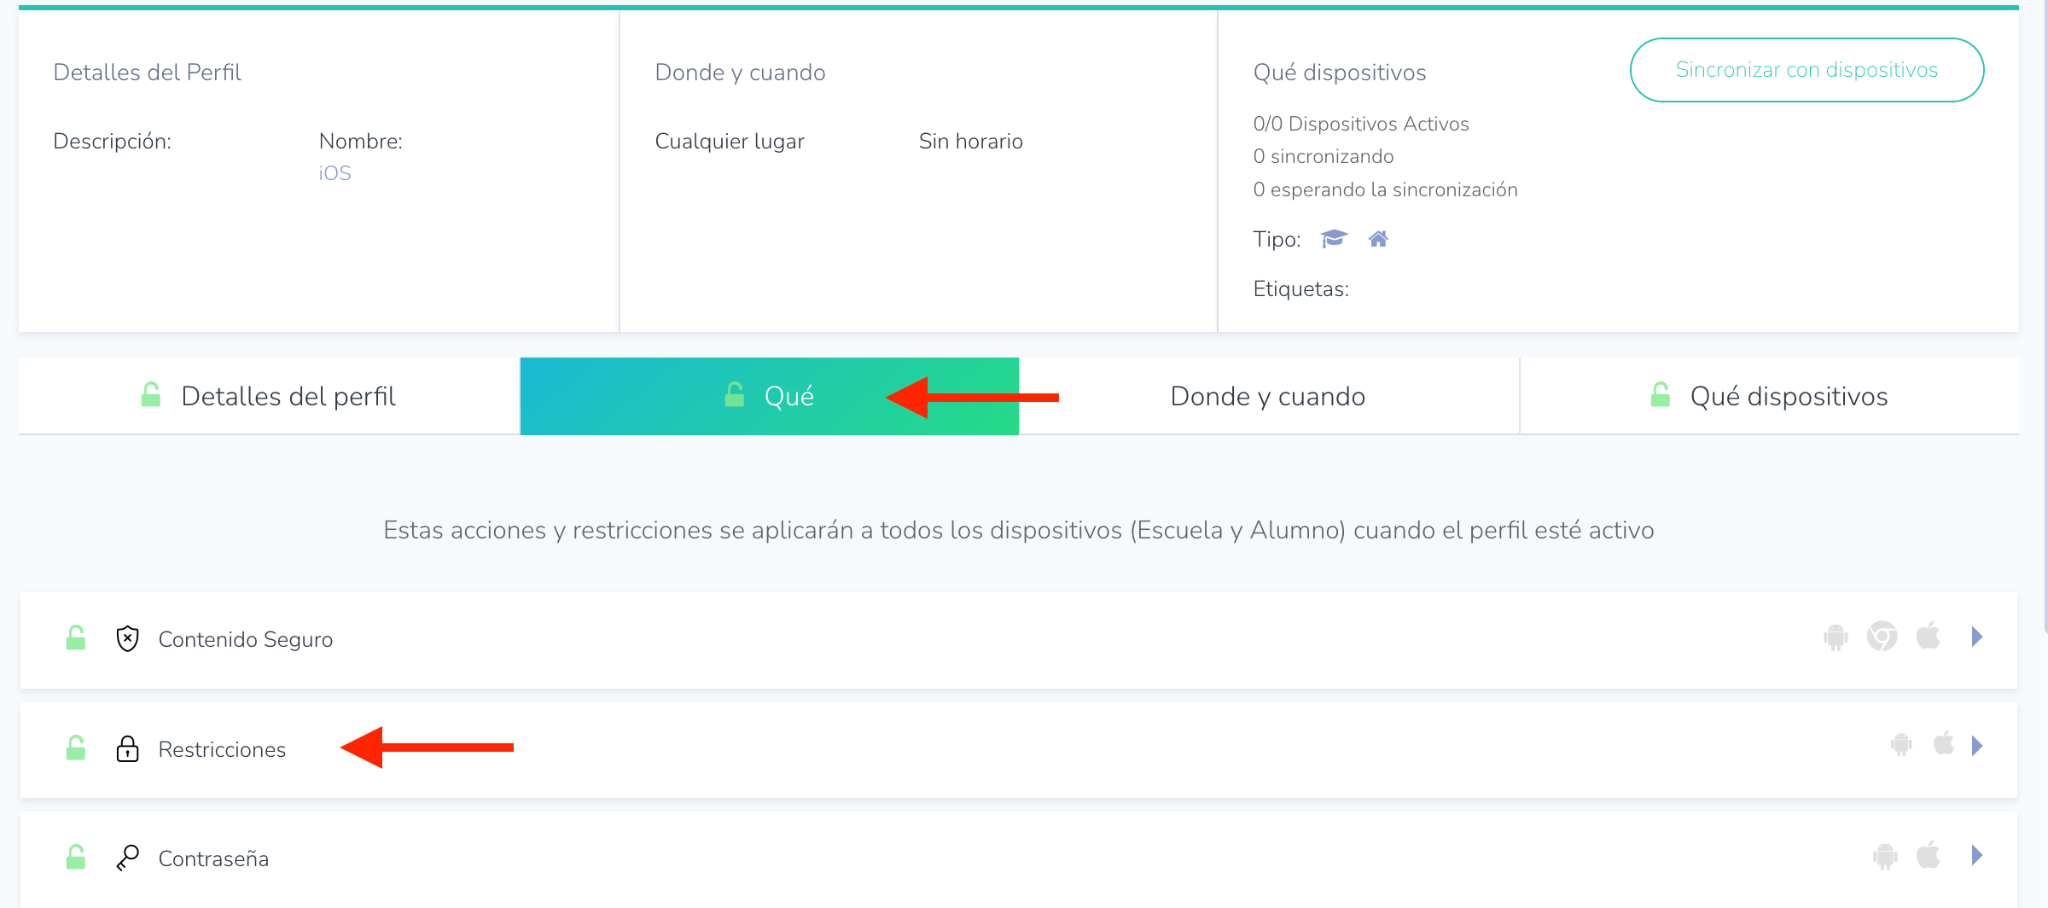
Task: Expand the Contenido Seguro row arrow
Action: 1977,637
